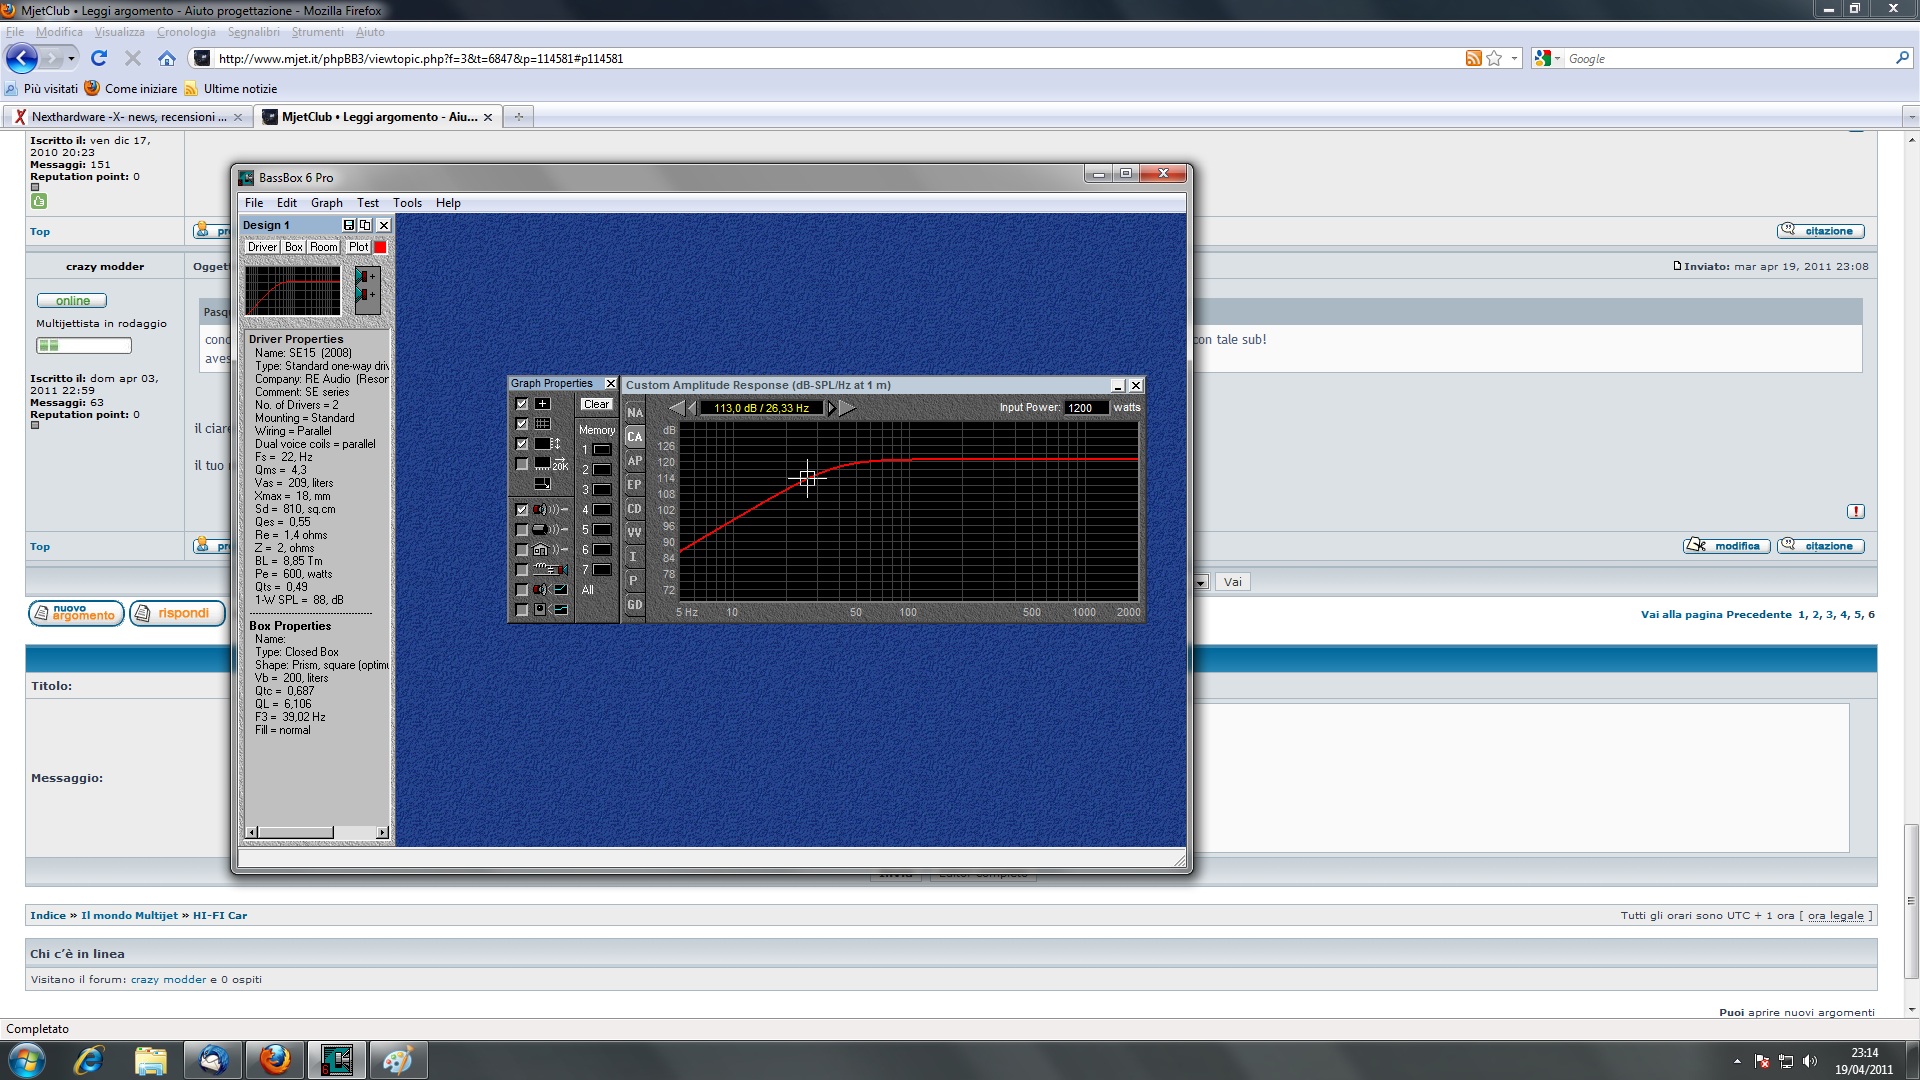Switch to the Nexthardware tab
The height and width of the screenshot is (1080, 1920).
click(x=128, y=117)
